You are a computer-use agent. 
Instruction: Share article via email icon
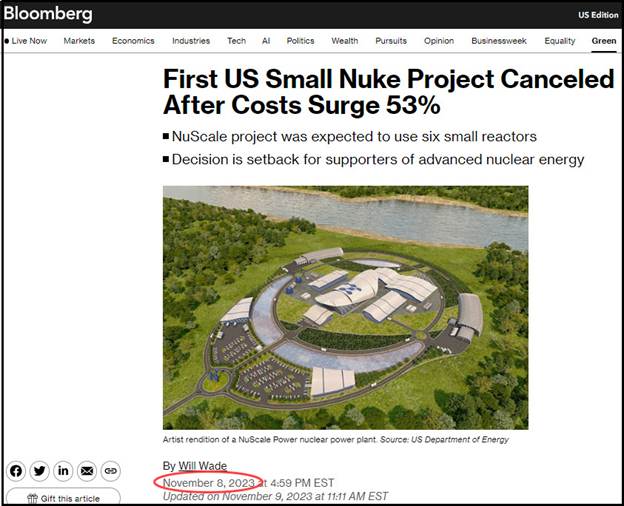87,471
